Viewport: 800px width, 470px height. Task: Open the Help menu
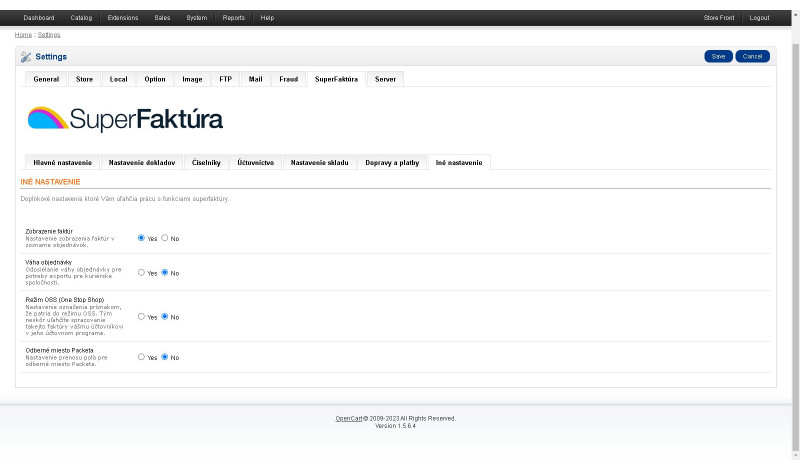point(267,18)
